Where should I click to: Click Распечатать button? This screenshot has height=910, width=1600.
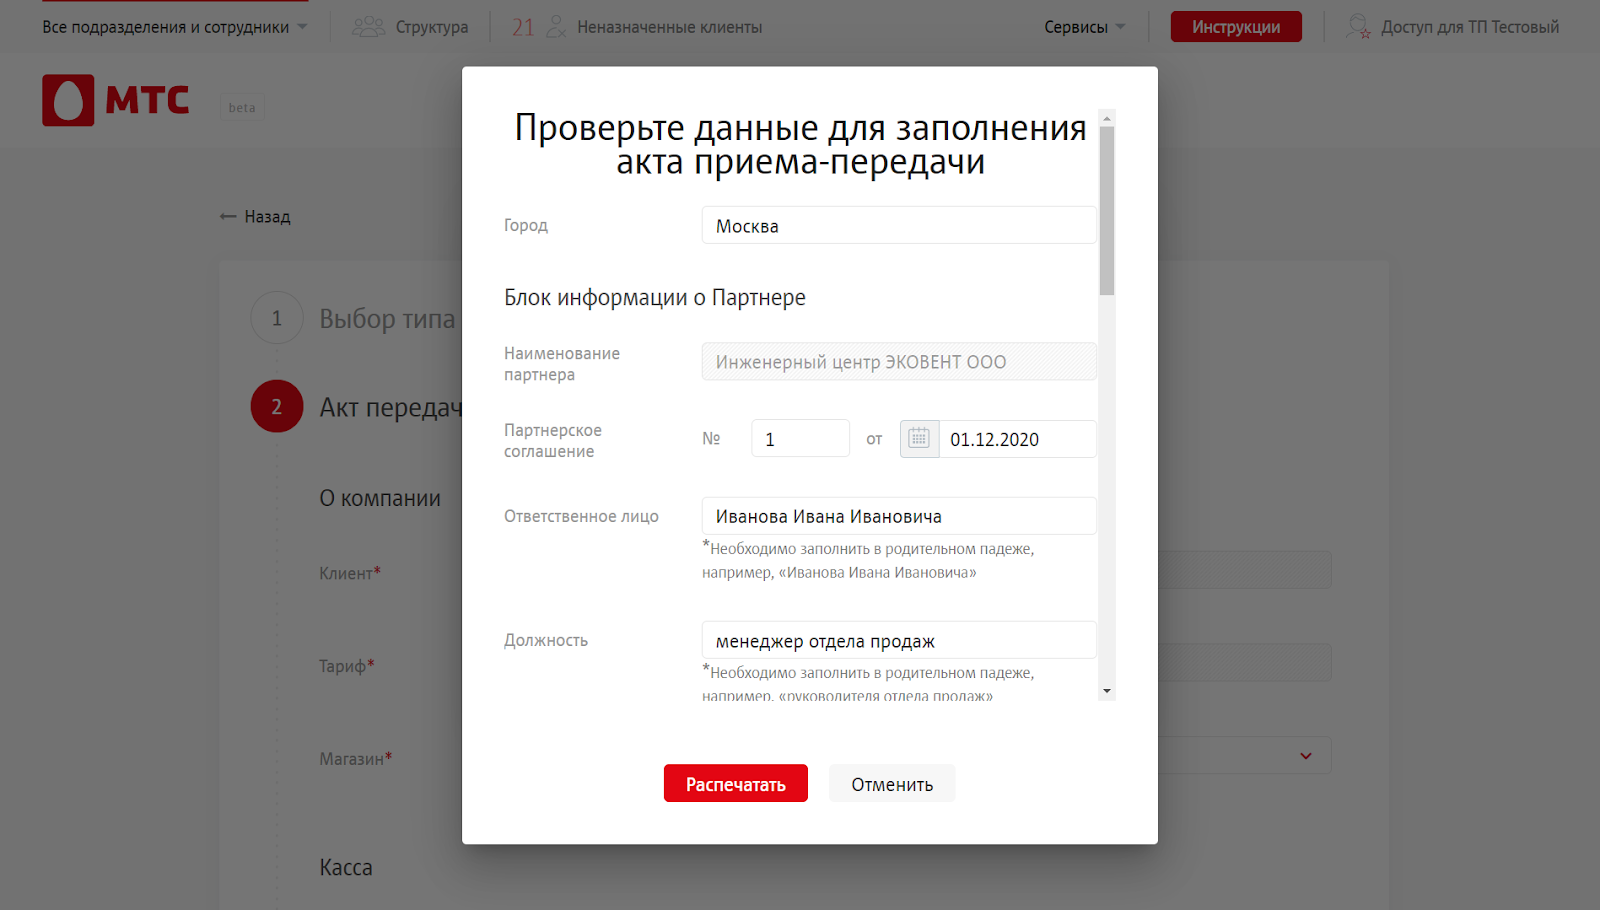pos(736,784)
